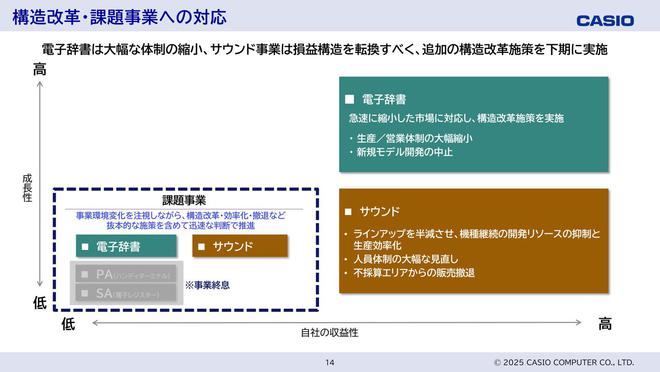Click the horizontal axis label 自社の収益性
This screenshot has width=660, height=372.
click(x=330, y=333)
